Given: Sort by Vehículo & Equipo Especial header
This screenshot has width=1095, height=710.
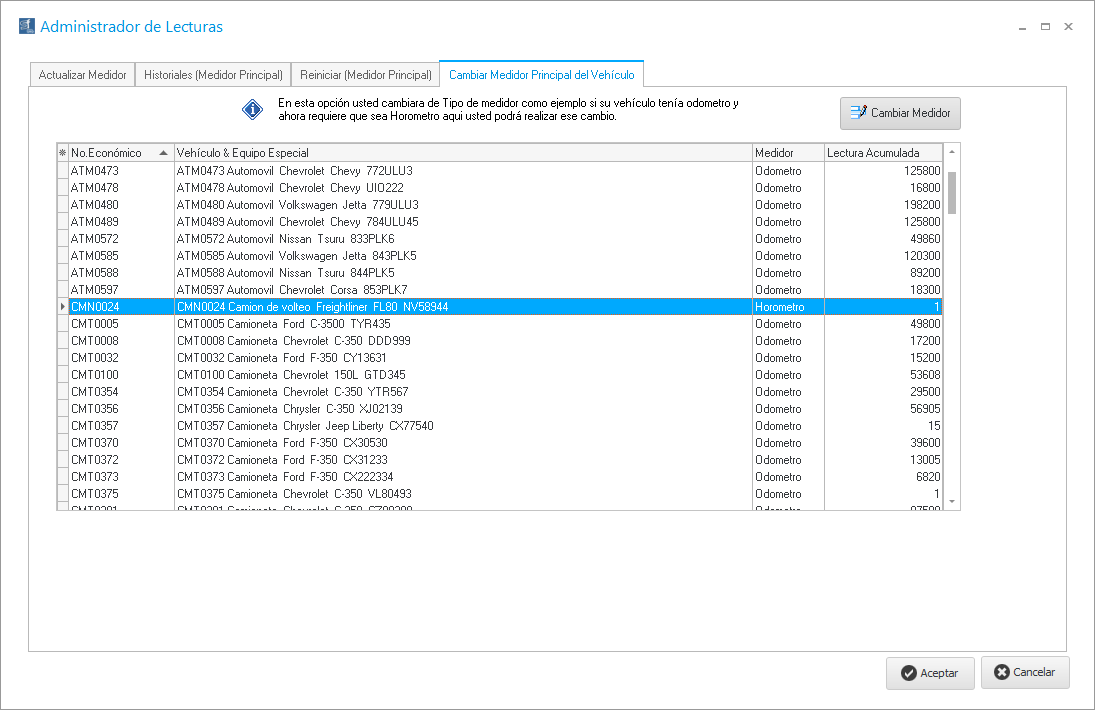Looking at the screenshot, I should (x=460, y=153).
